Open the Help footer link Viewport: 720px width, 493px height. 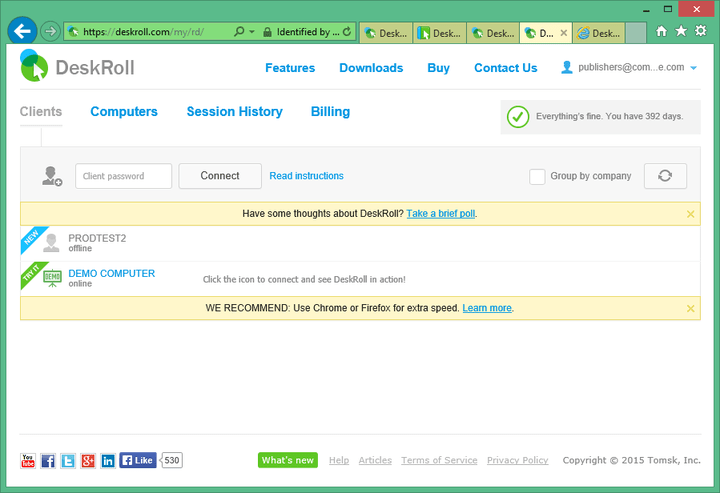[x=339, y=460]
